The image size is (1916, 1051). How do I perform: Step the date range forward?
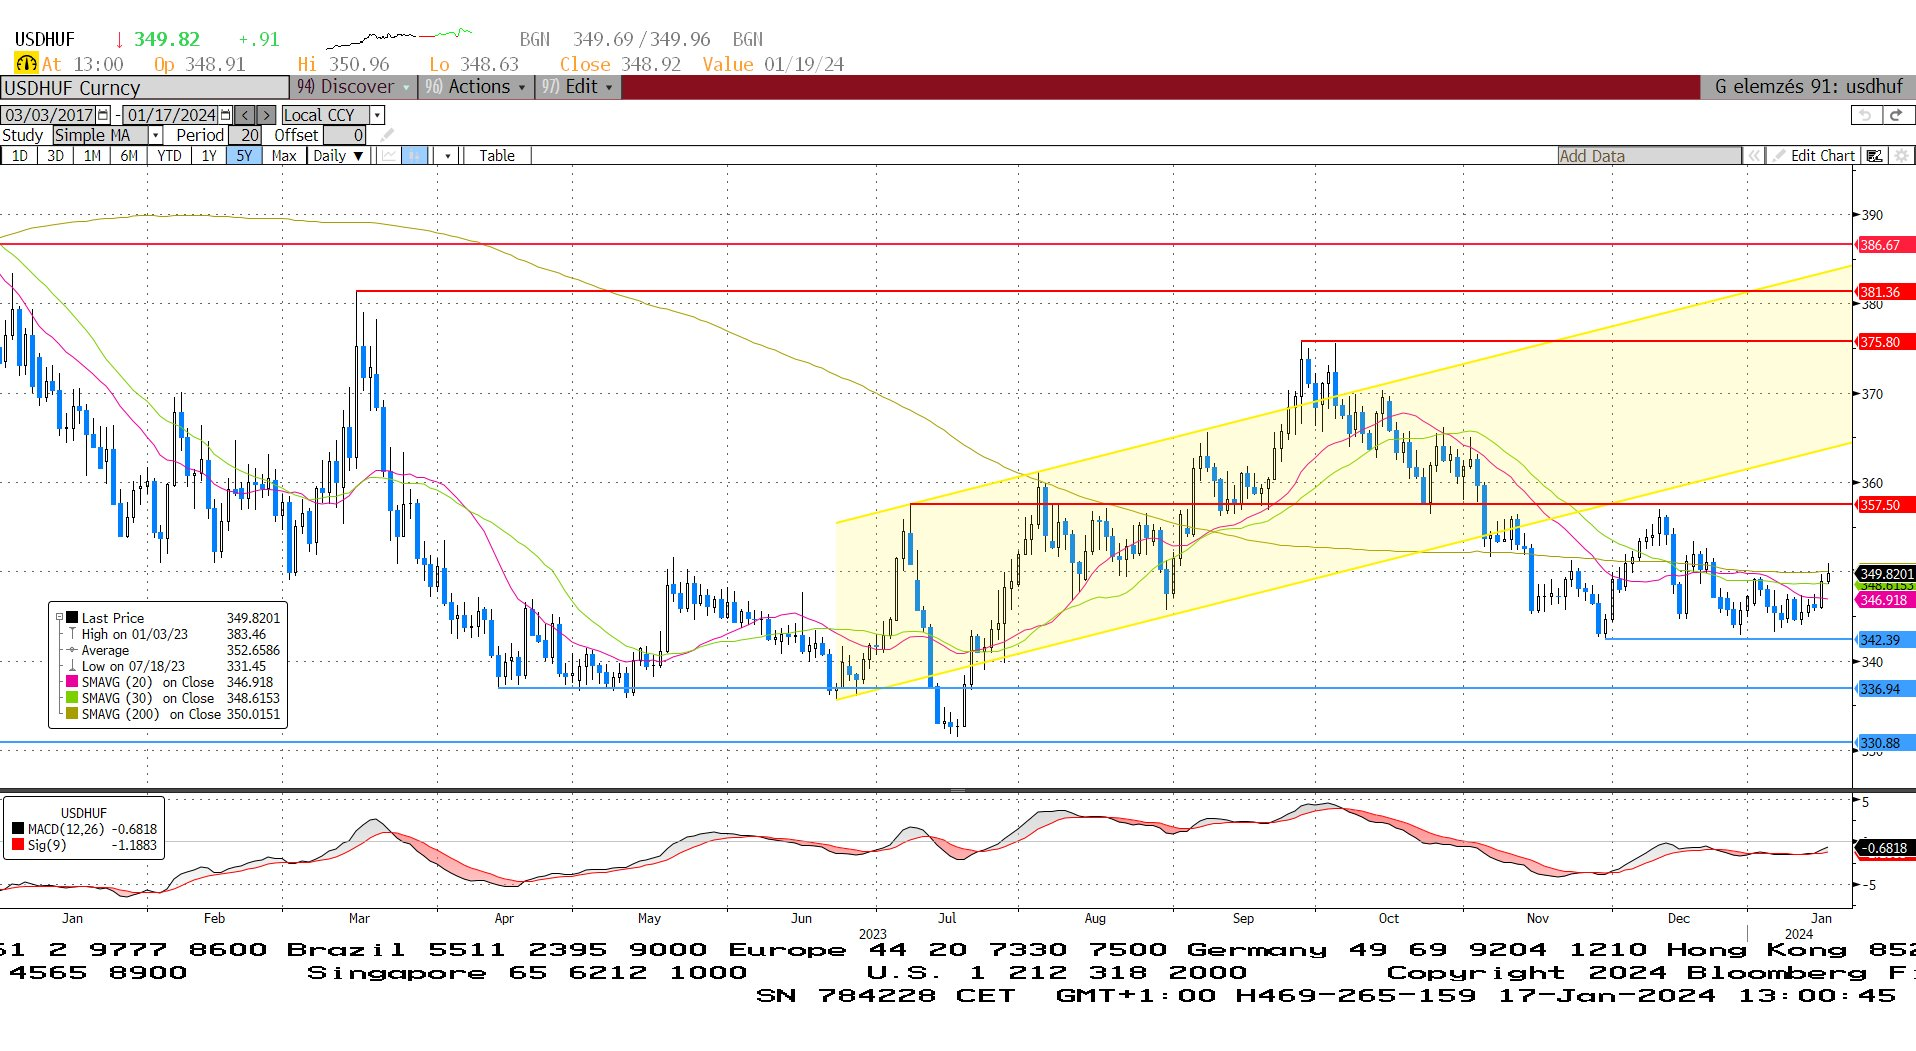[265, 115]
